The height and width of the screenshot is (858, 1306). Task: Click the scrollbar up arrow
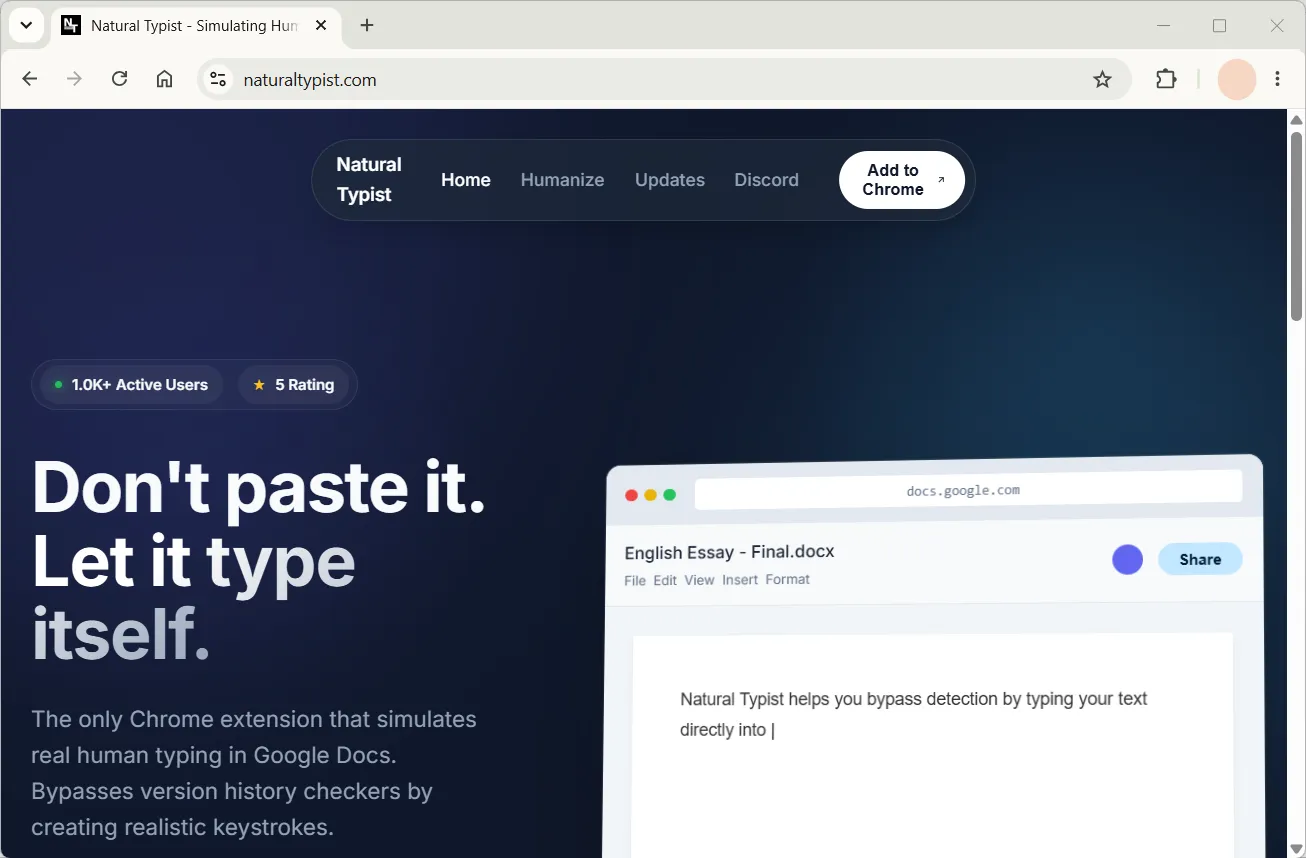click(1296, 118)
